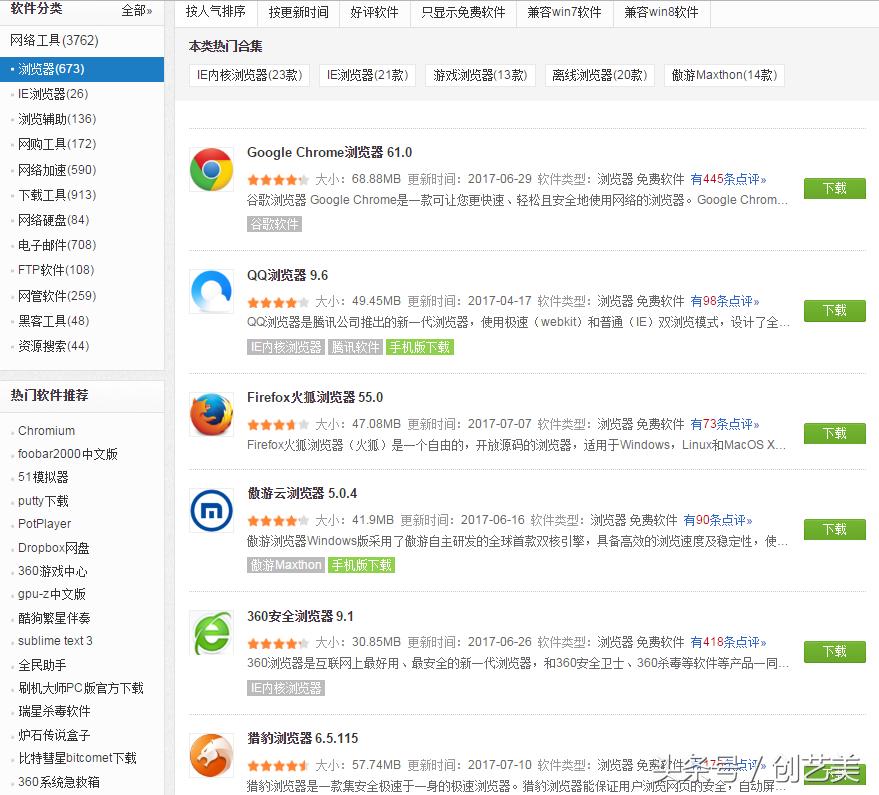This screenshot has width=879, height=795.
Task: Open the Google Chrome browser logo icon
Action: pos(211,171)
